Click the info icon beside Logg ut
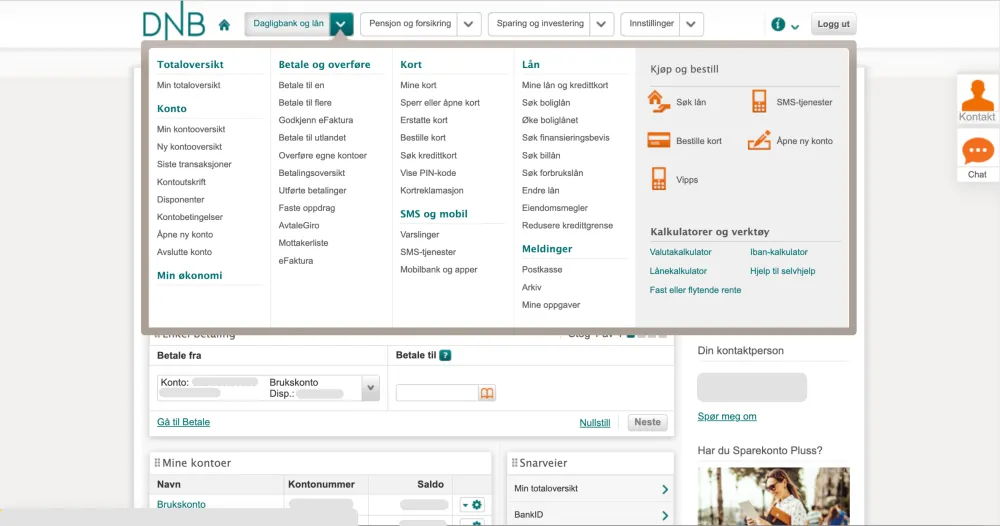Image resolution: width=1000 pixels, height=526 pixels. coord(778,24)
